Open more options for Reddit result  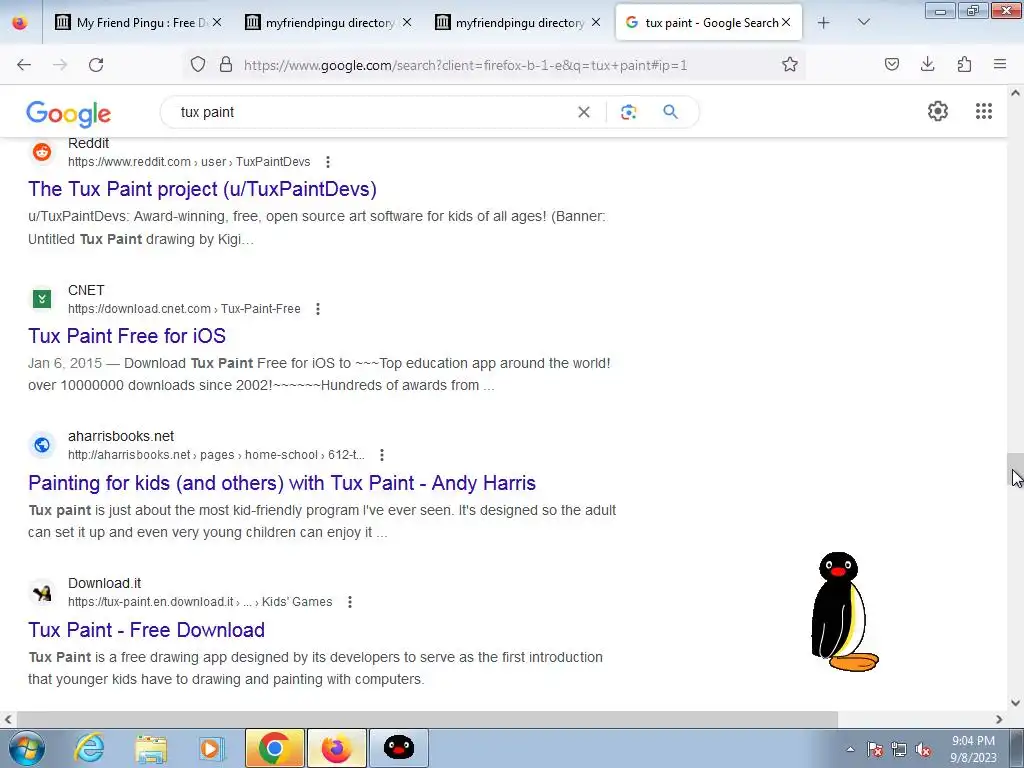coord(328,162)
